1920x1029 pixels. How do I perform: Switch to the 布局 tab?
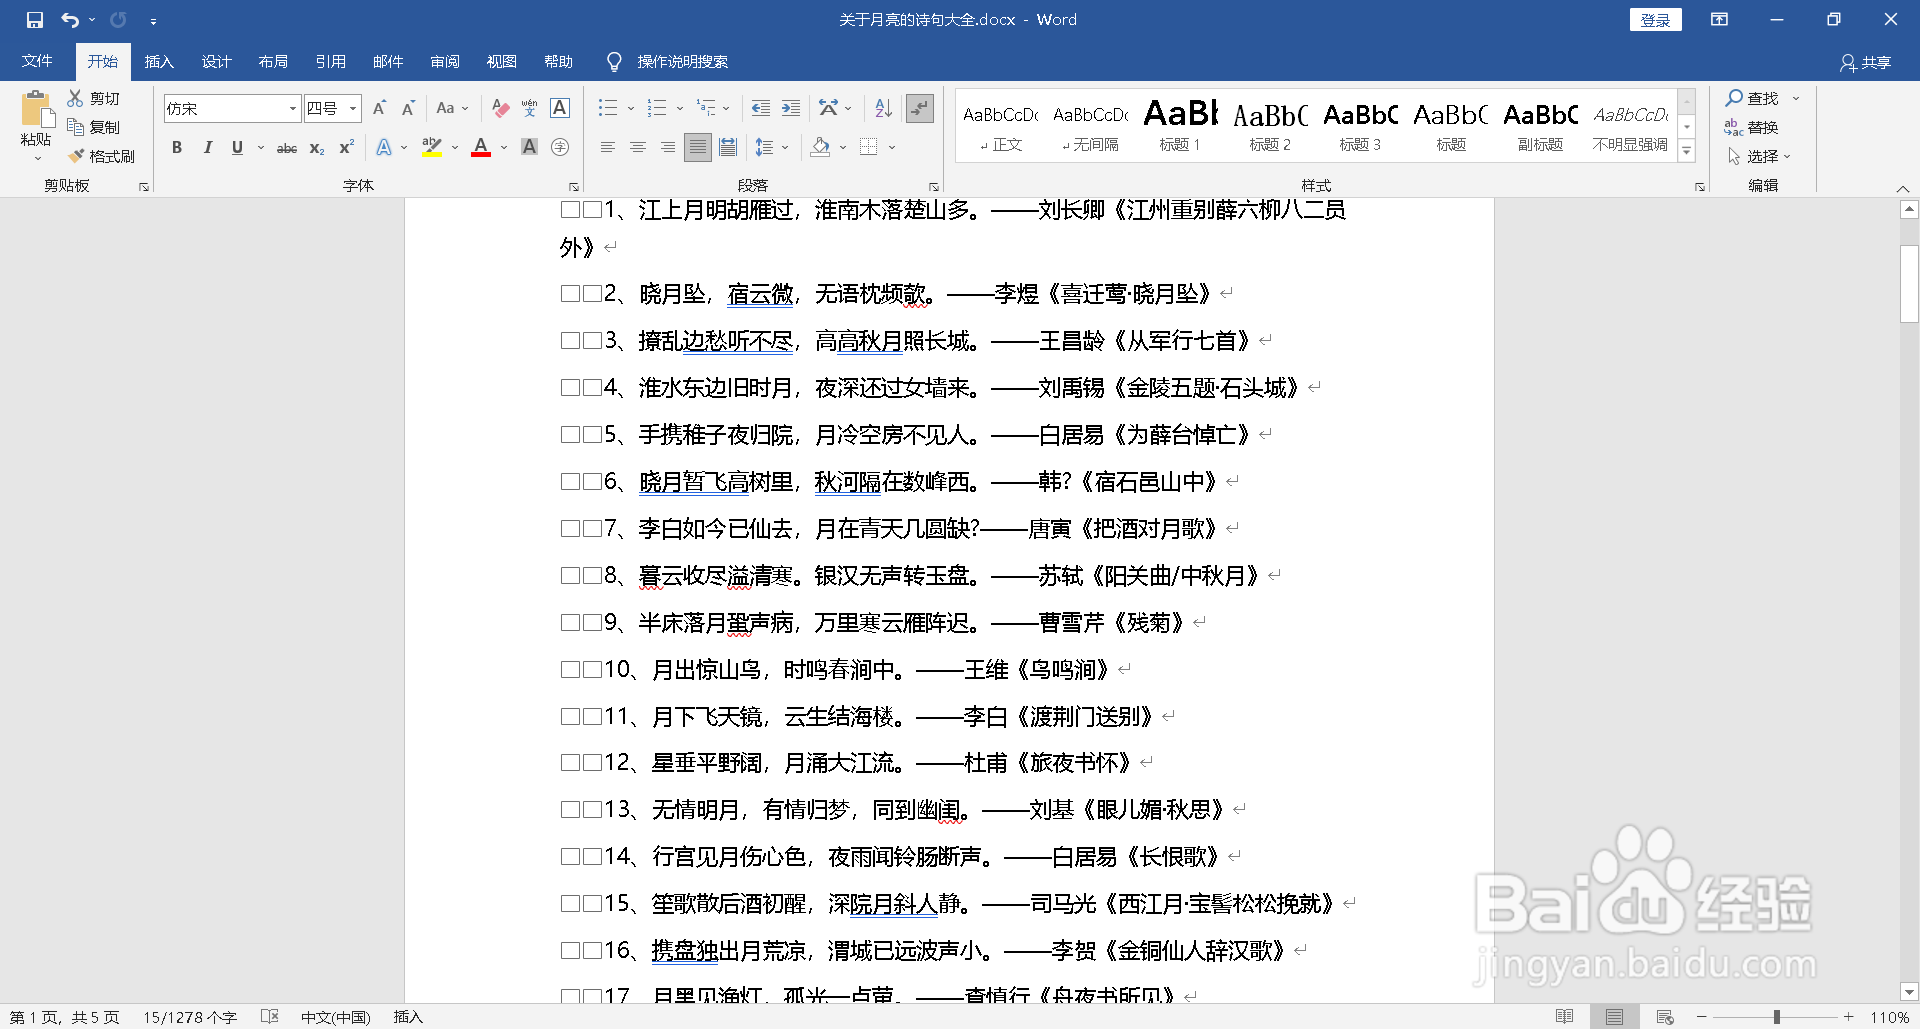point(273,62)
